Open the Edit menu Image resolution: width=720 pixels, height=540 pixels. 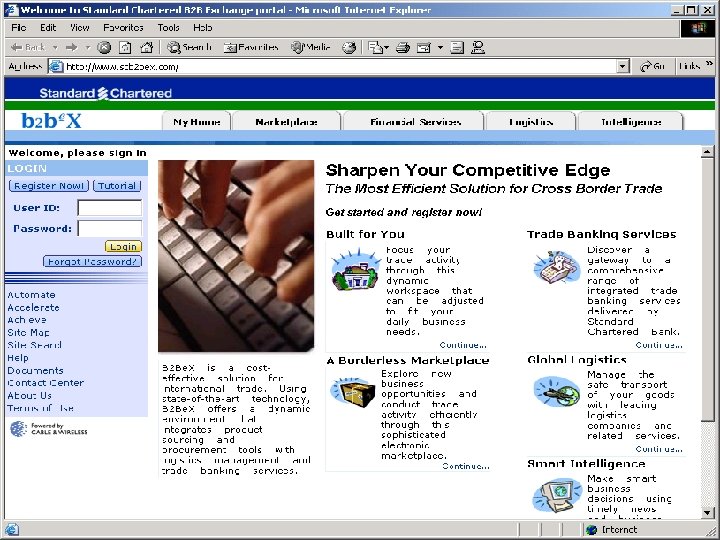coord(48,28)
